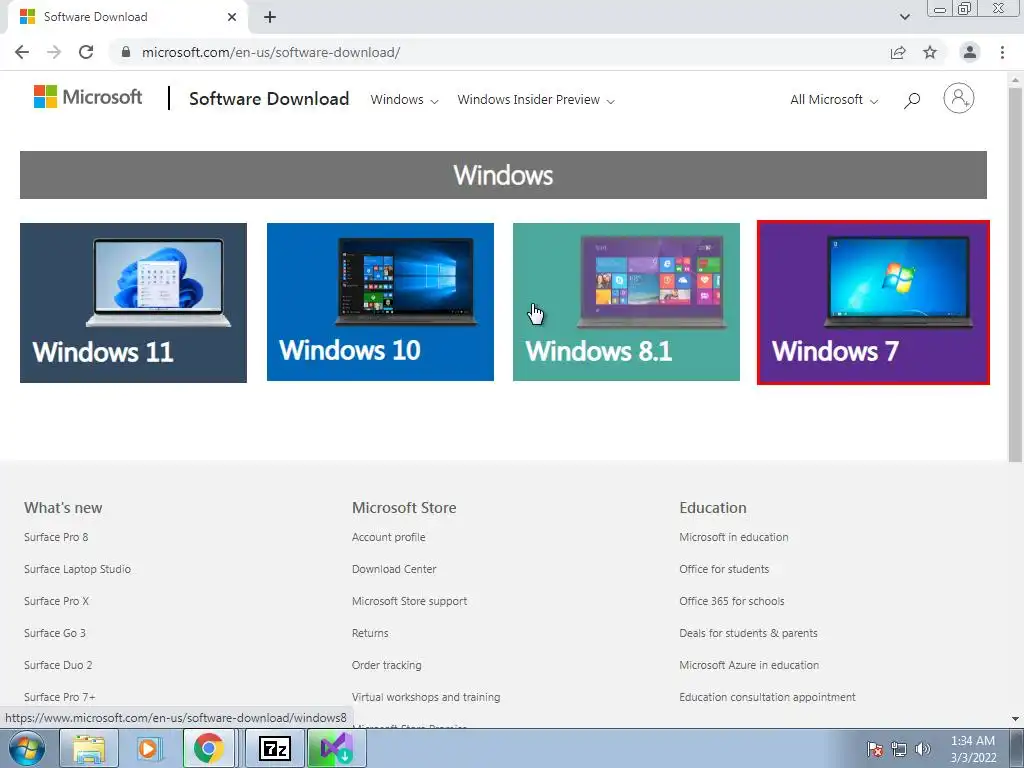Open the Surface Laptop Studio link
Screen dimensions: 1024x768
[78, 569]
